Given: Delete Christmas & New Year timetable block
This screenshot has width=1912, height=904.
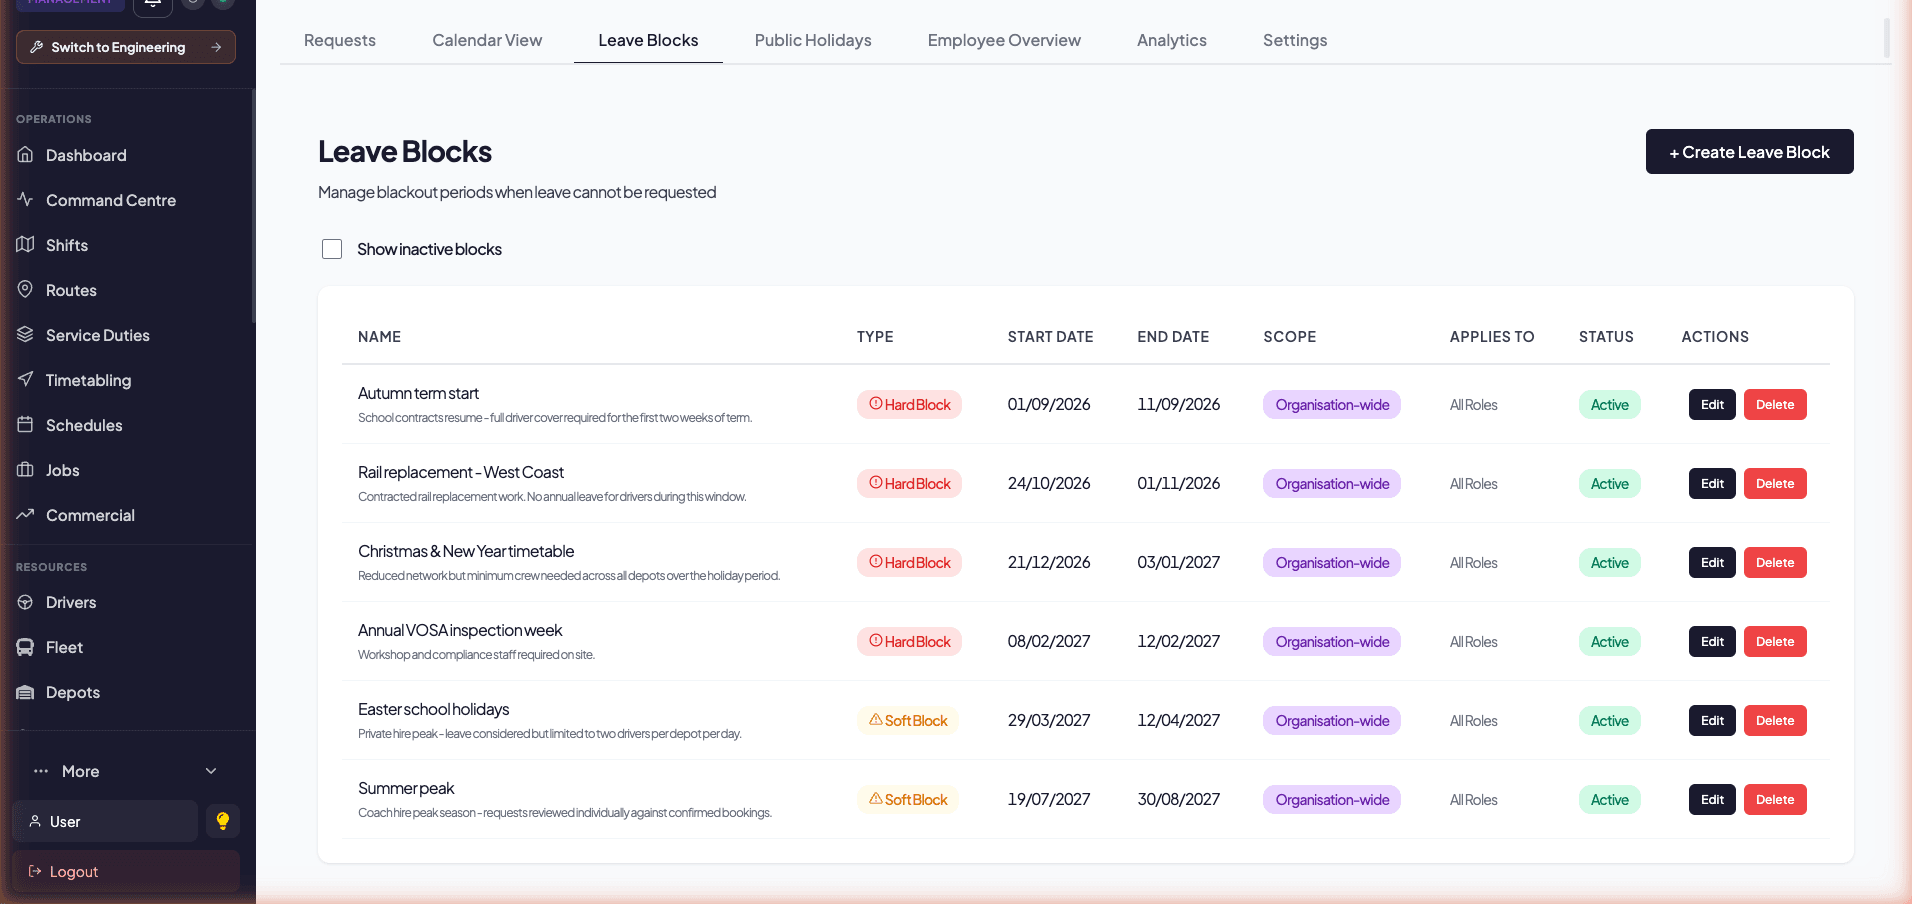Looking at the screenshot, I should [x=1775, y=563].
